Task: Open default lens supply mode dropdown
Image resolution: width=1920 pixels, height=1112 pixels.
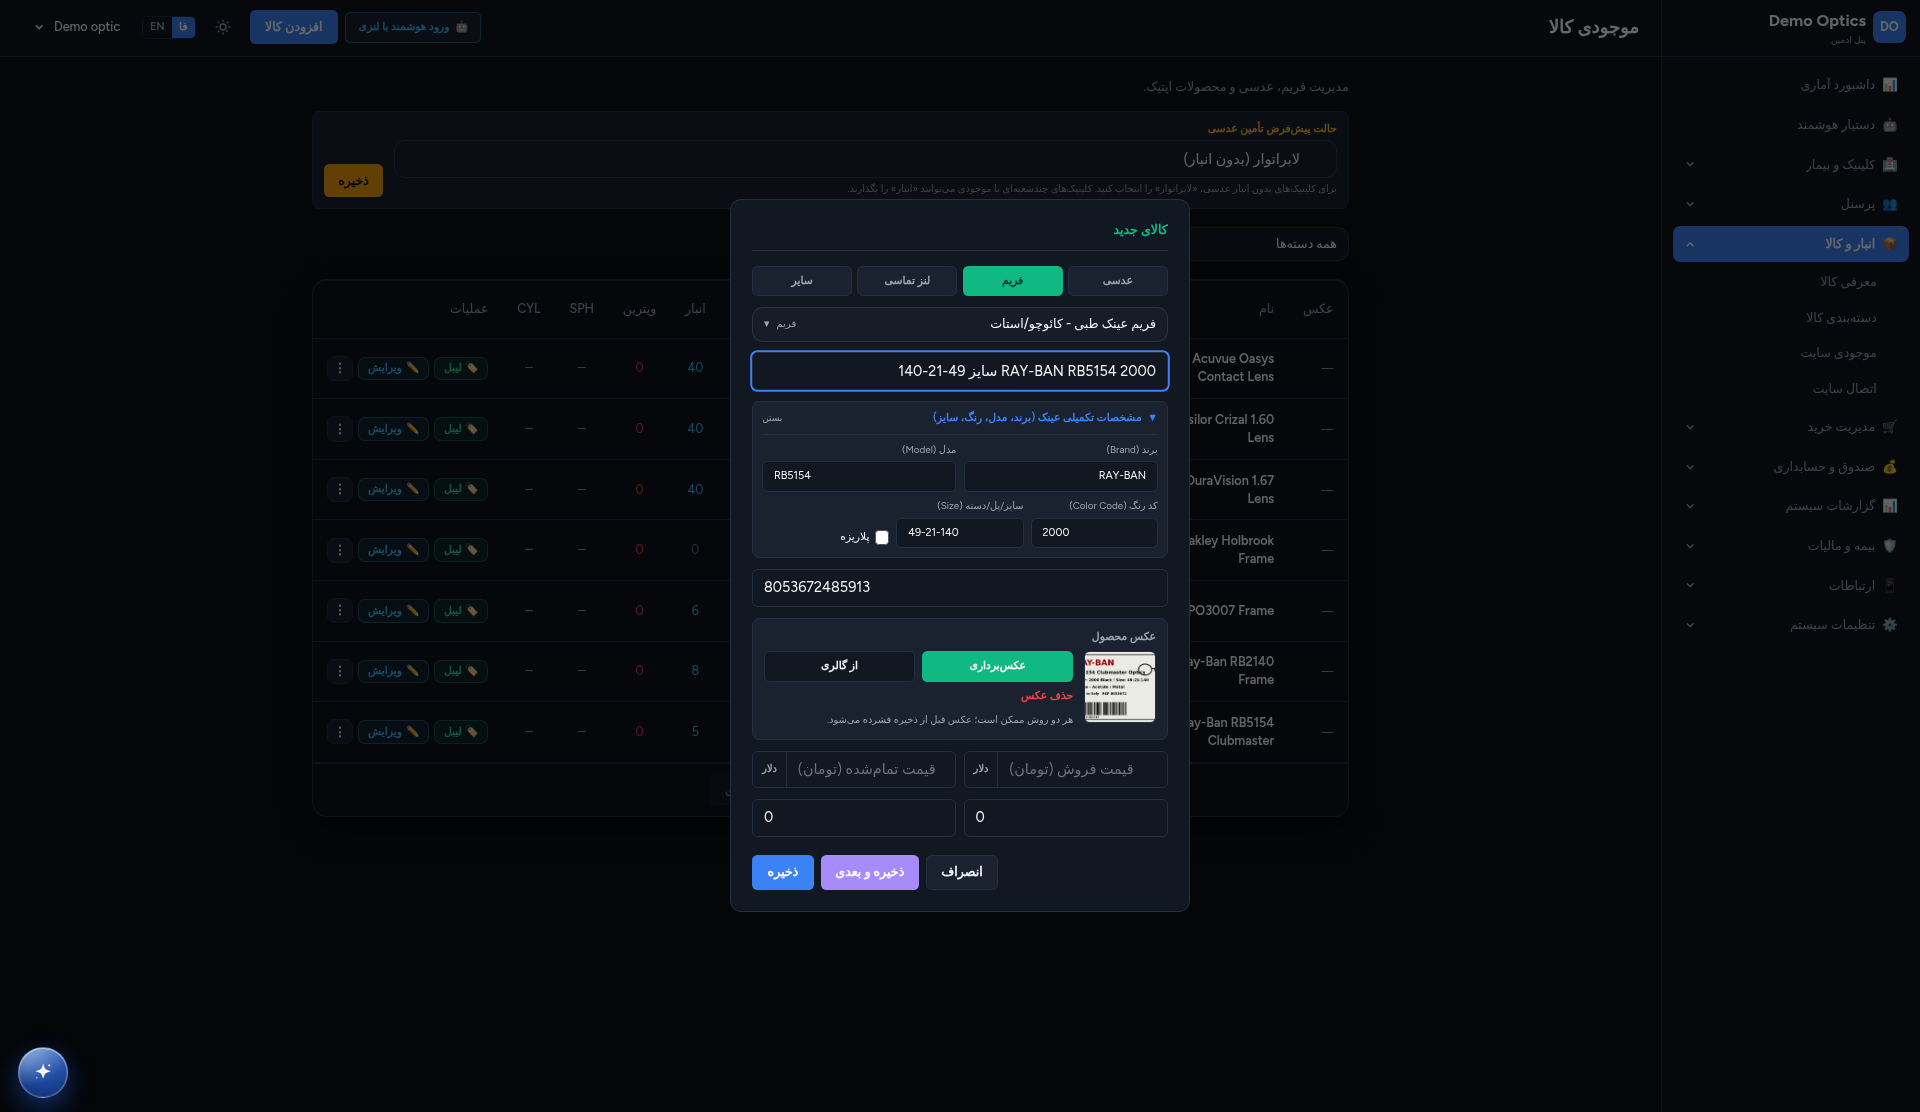Action: click(865, 159)
